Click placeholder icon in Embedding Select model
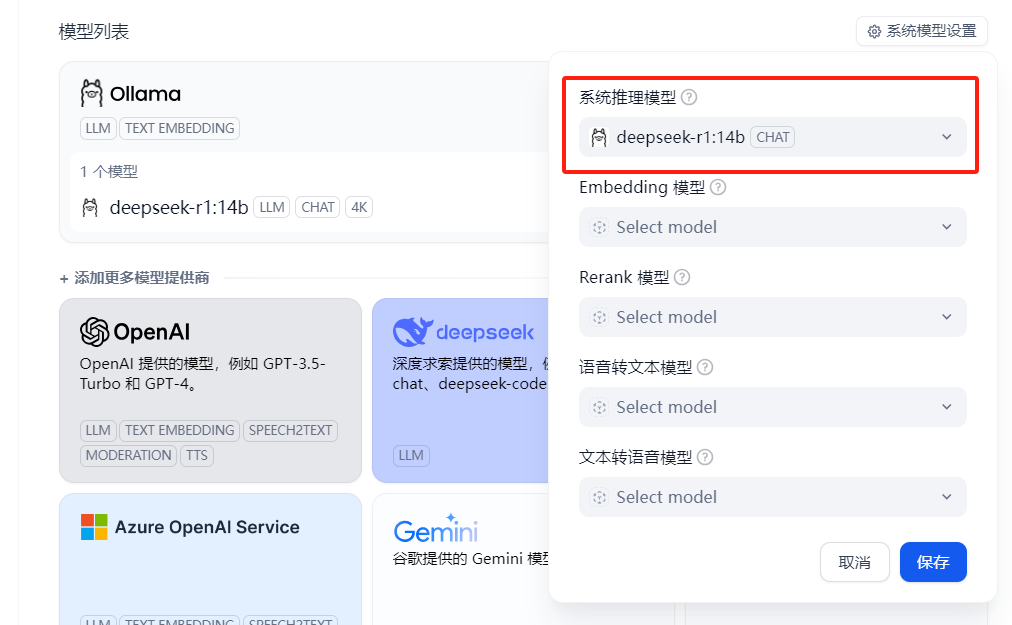Screen dimensions: 1012x625 pyautogui.click(x=599, y=227)
